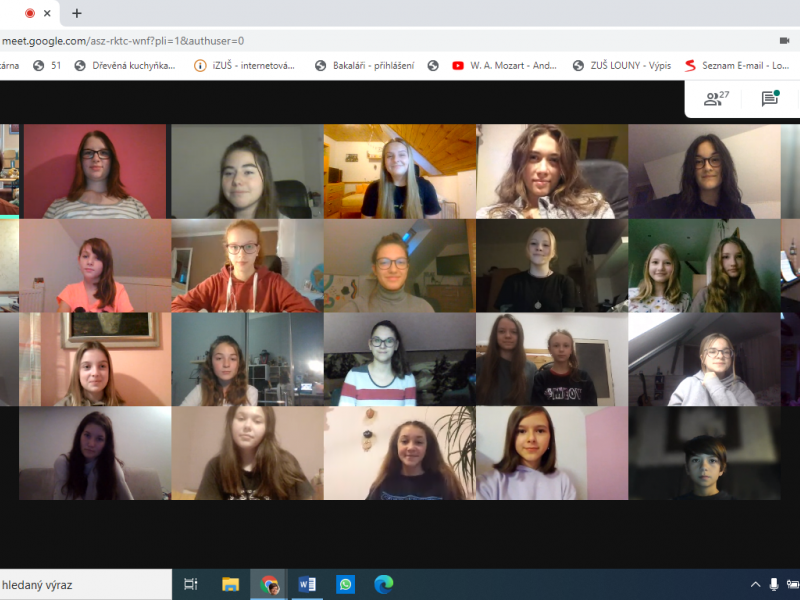This screenshot has width=800, height=600.
Task: Open the Bakaláři - přihlášení bookmark
Action: [x=366, y=65]
